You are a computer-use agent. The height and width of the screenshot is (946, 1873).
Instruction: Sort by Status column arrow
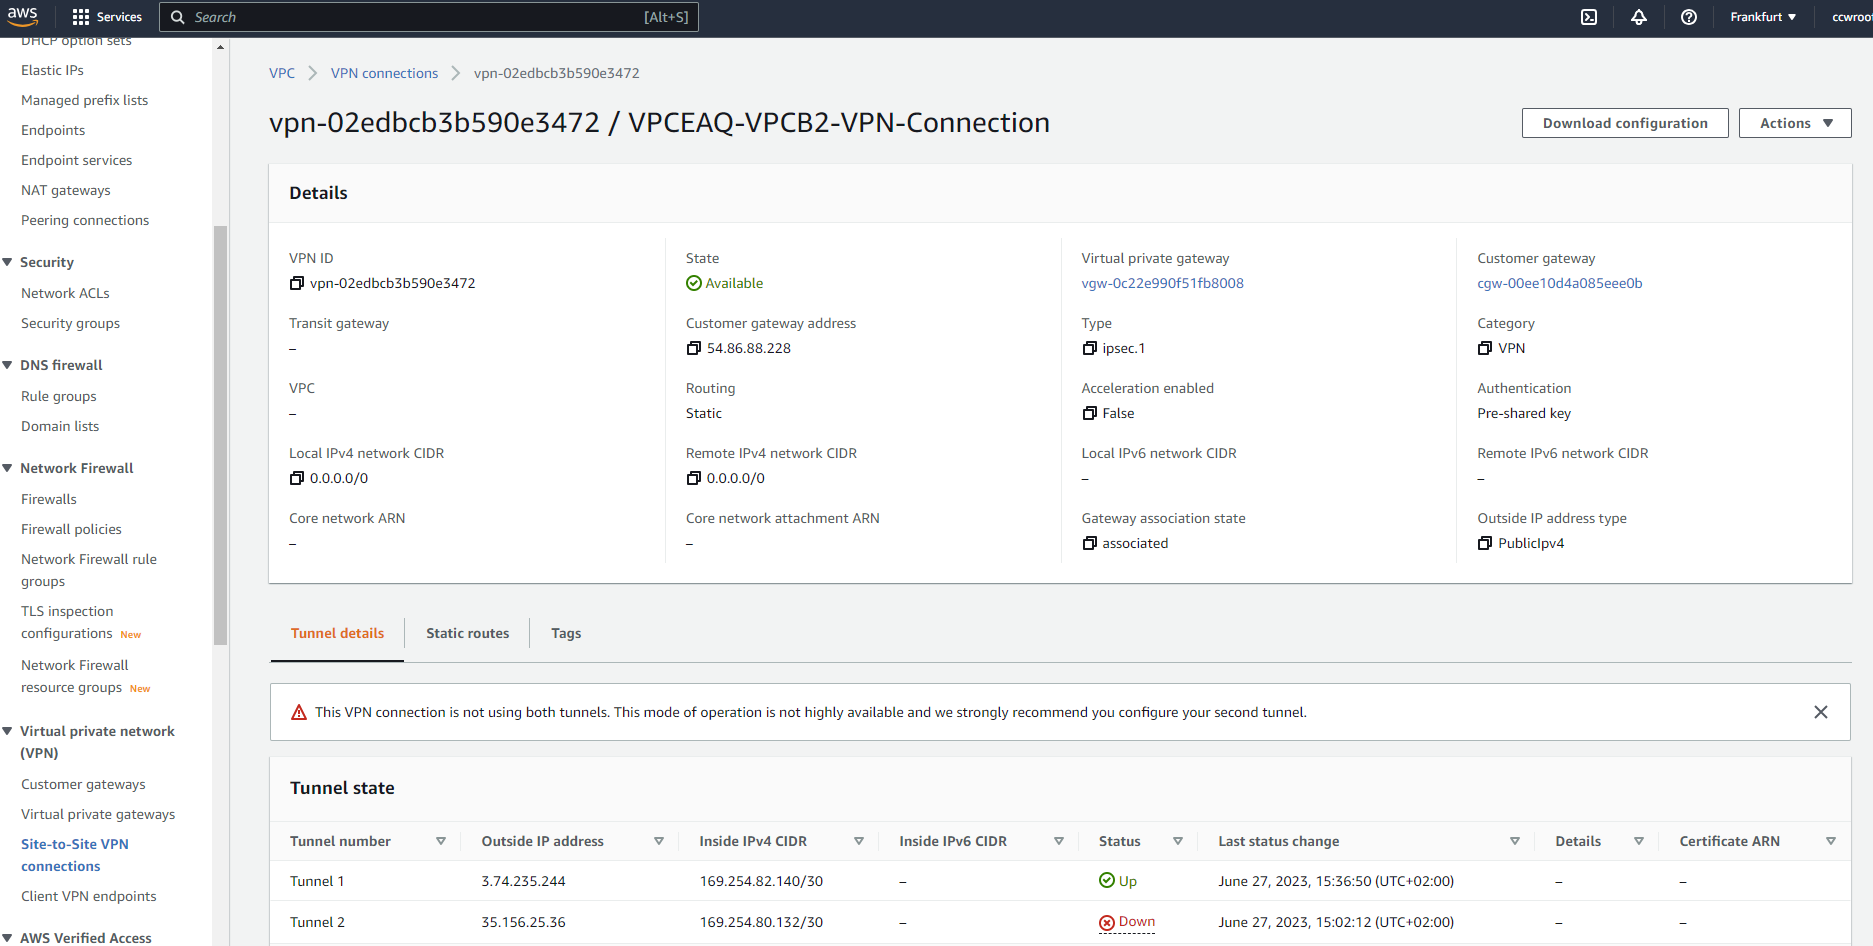1178,842
